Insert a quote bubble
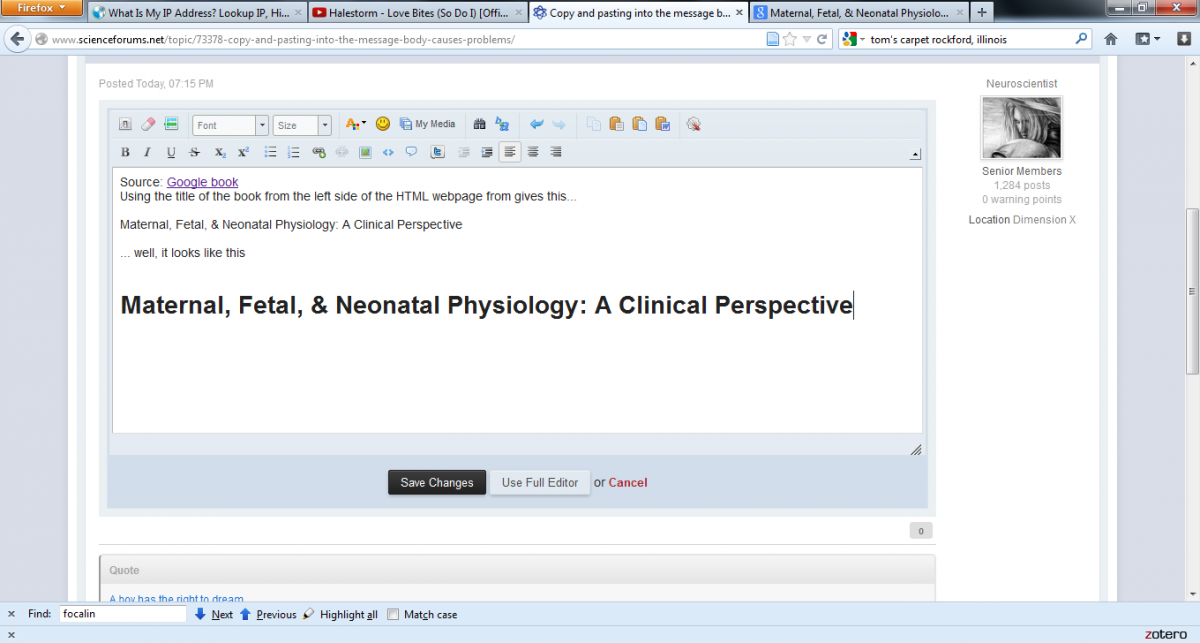Image resolution: width=1200 pixels, height=643 pixels. pyautogui.click(x=411, y=153)
